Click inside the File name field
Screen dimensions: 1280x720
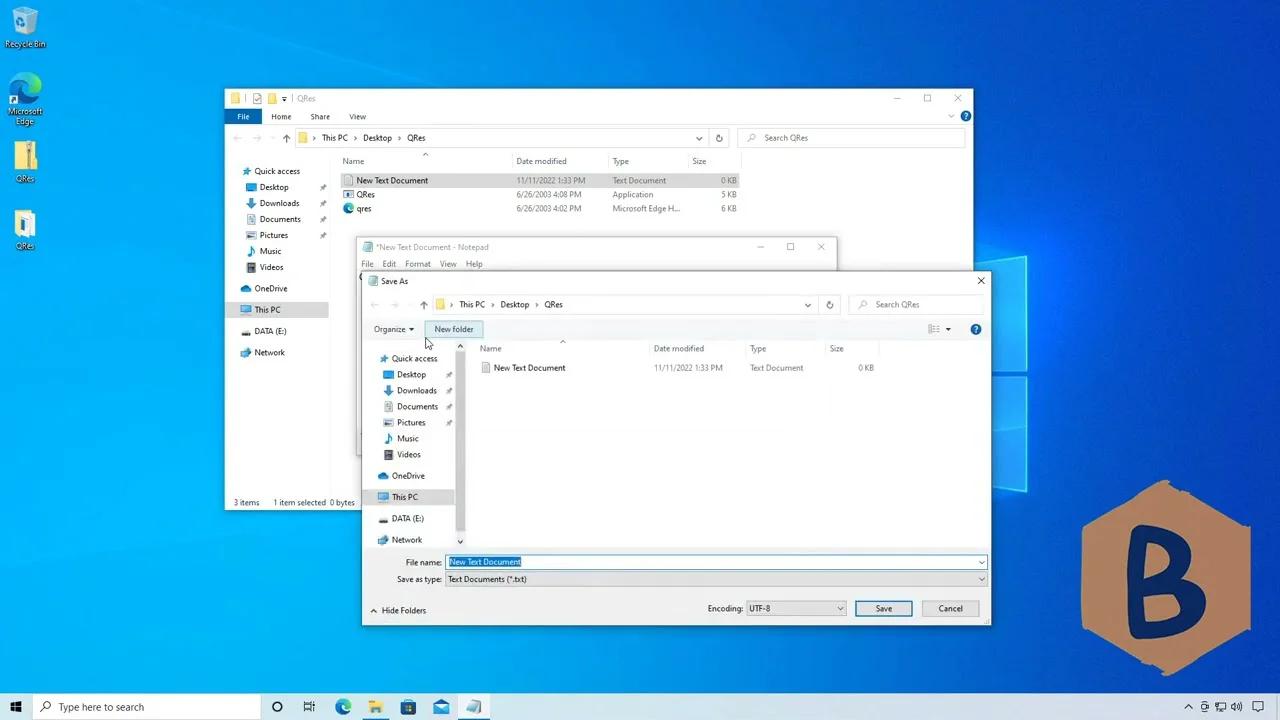700,561
